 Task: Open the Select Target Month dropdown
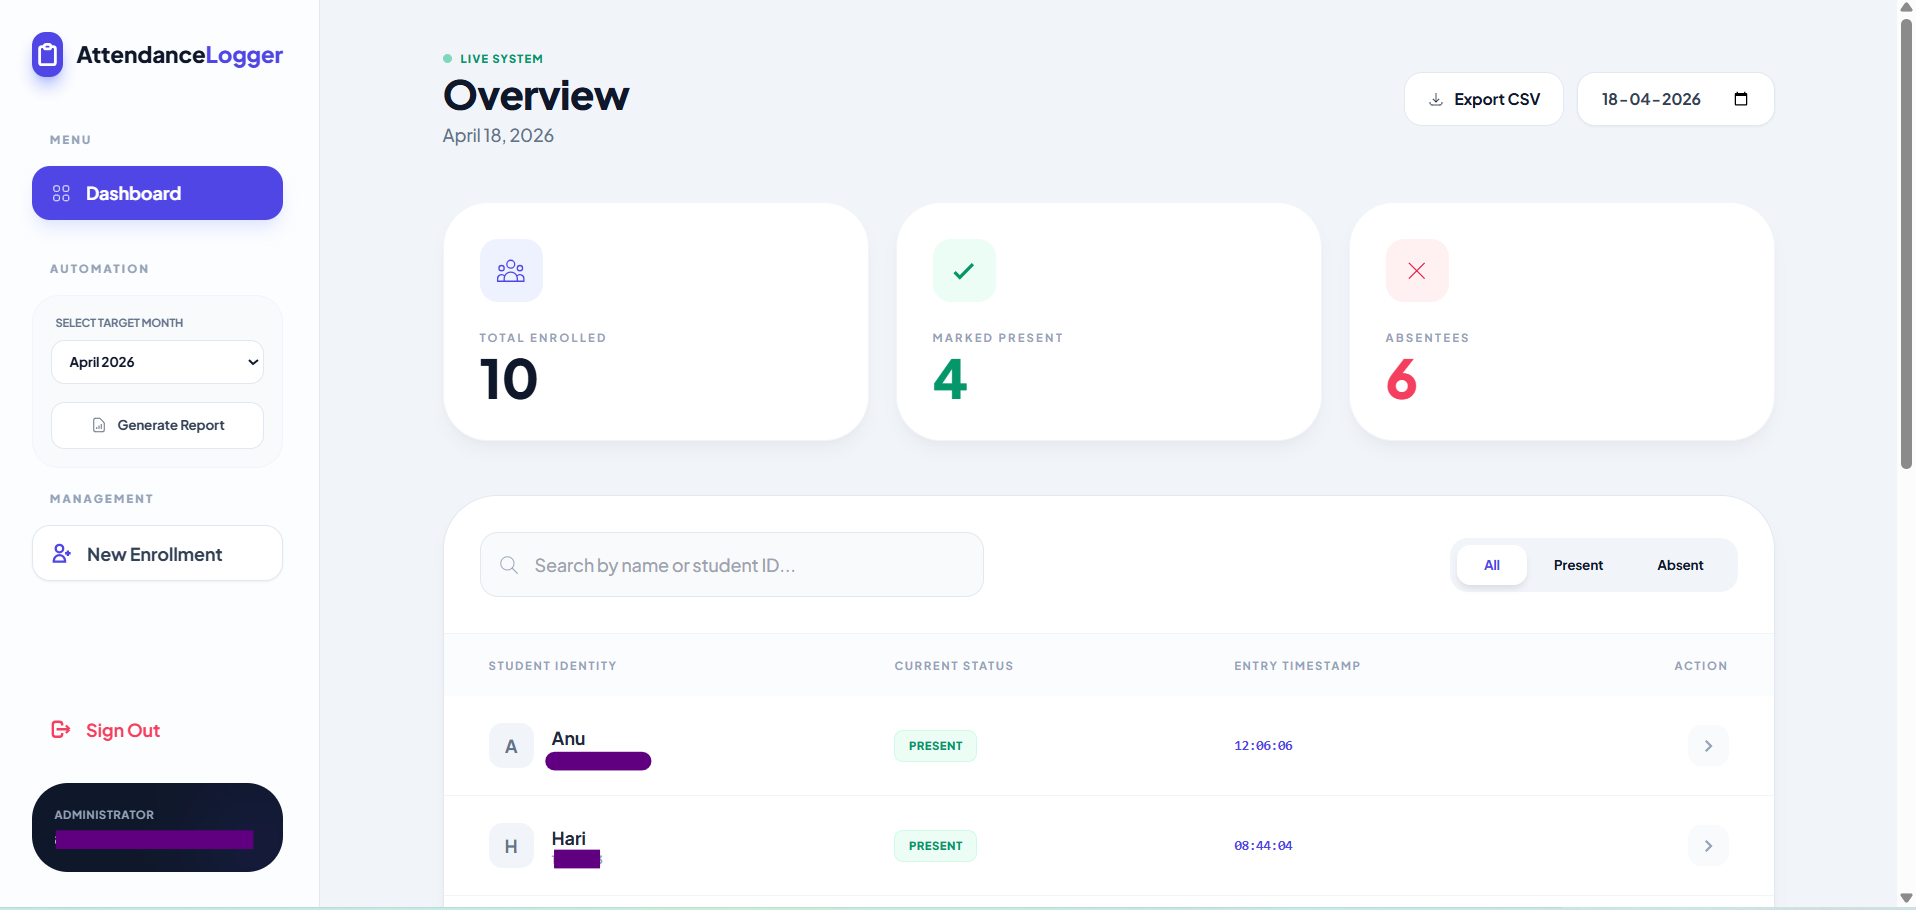(157, 361)
